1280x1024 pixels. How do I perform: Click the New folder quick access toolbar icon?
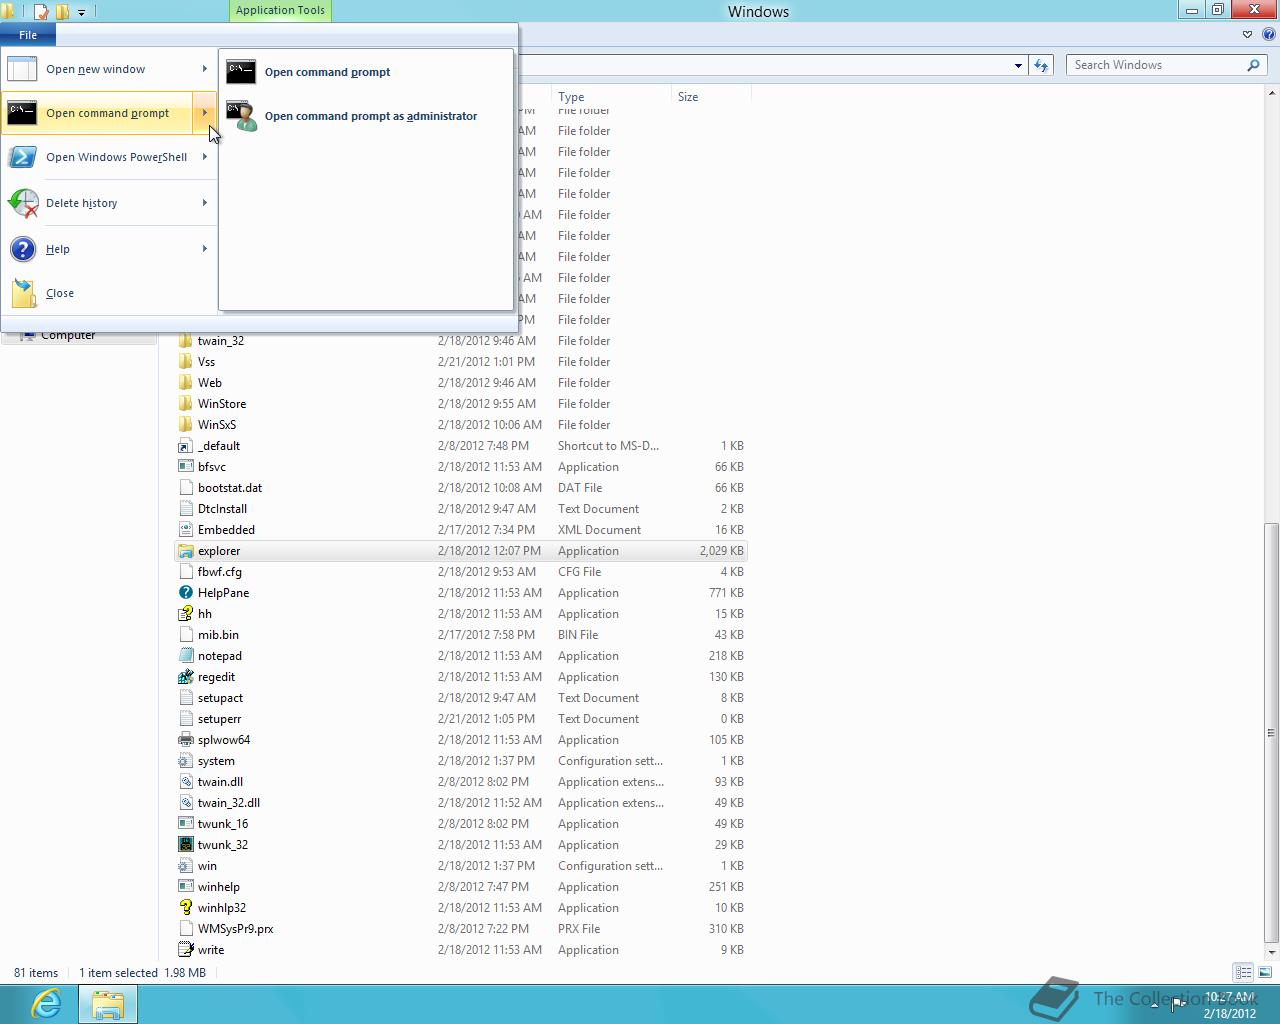pyautogui.click(x=63, y=12)
